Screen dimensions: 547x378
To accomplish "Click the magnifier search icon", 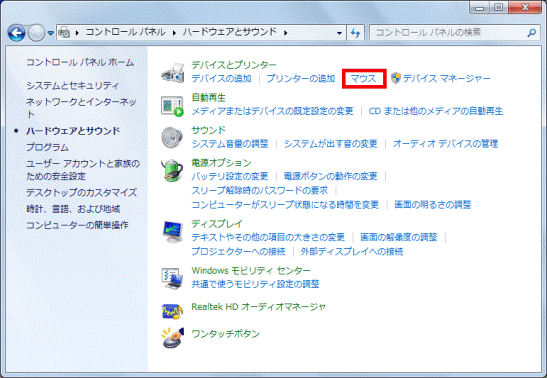I will tap(531, 33).
